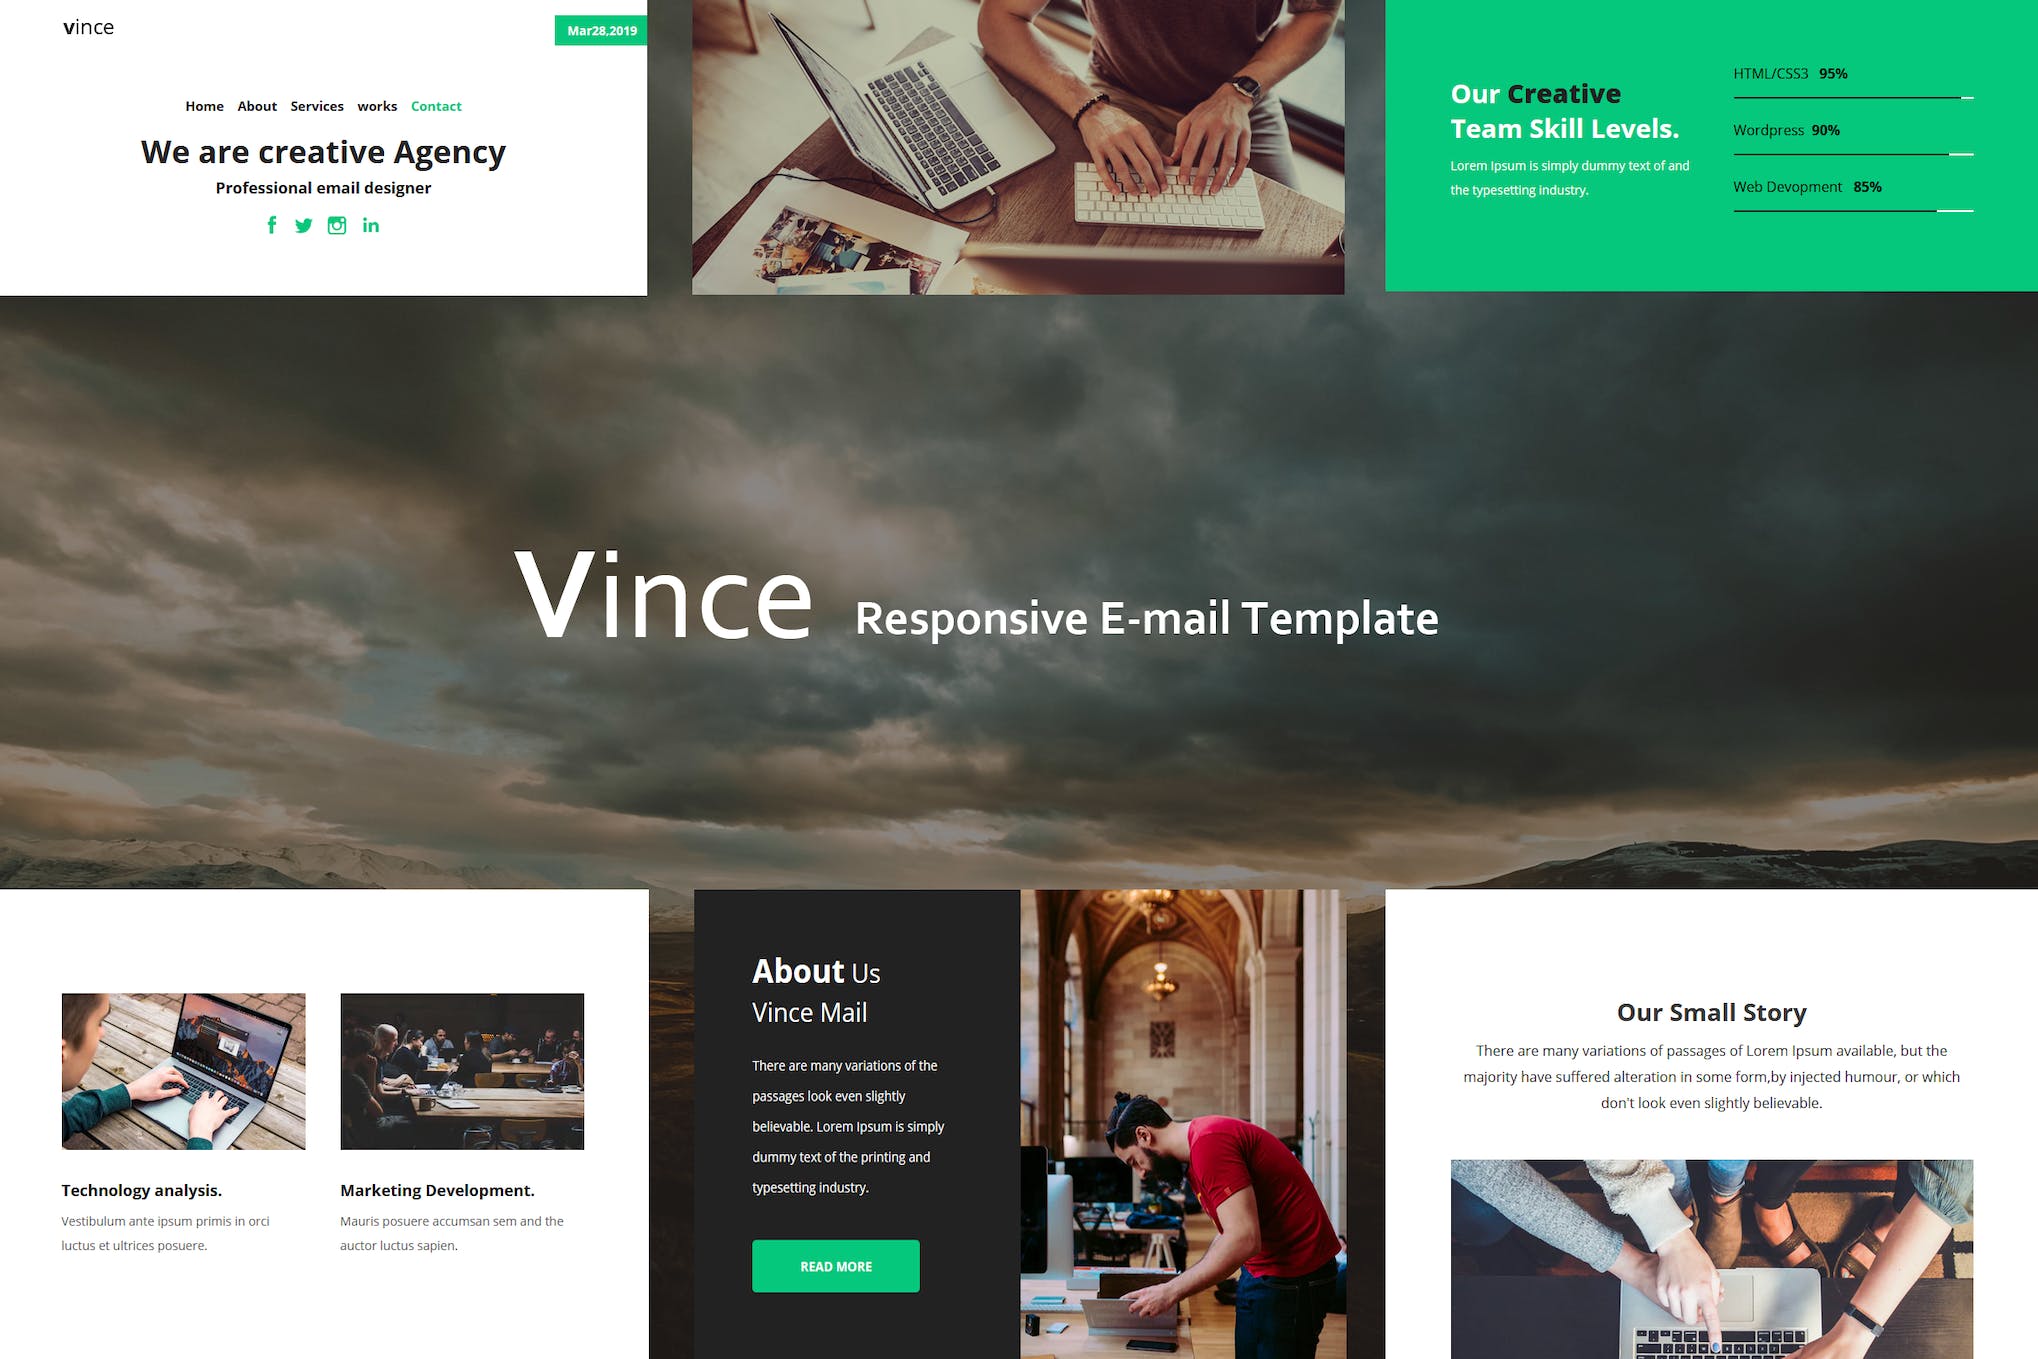Click the READ MORE button in About section

[836, 1265]
